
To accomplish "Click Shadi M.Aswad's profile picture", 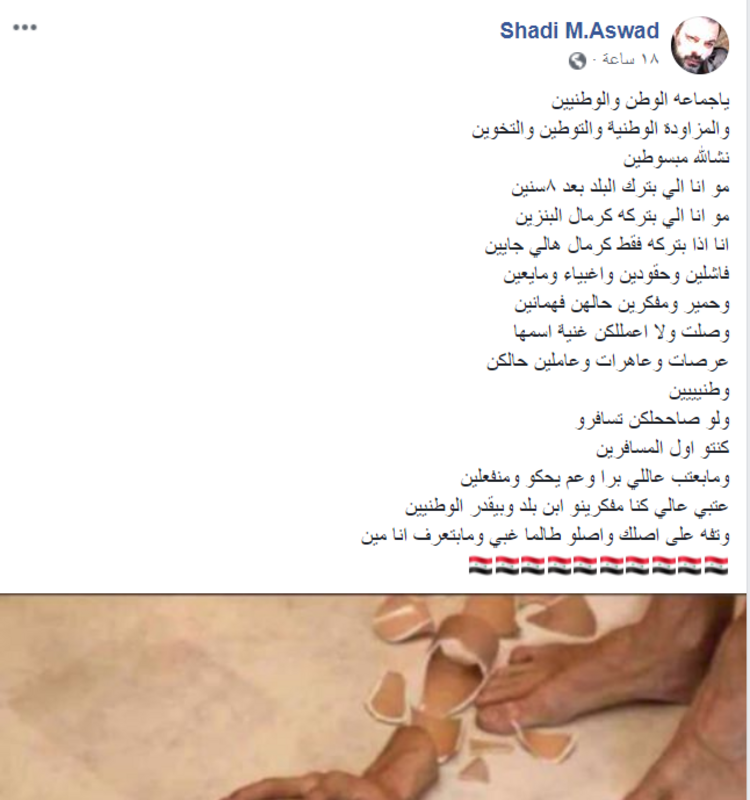I will tap(699, 45).
